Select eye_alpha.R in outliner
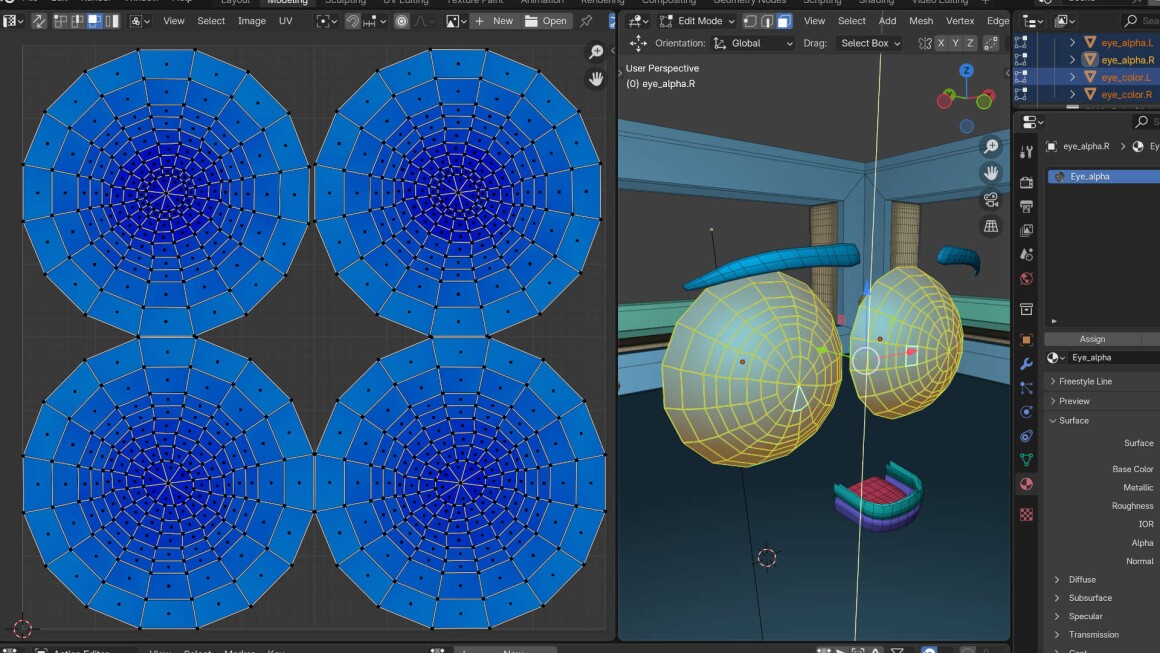 pyautogui.click(x=1127, y=60)
